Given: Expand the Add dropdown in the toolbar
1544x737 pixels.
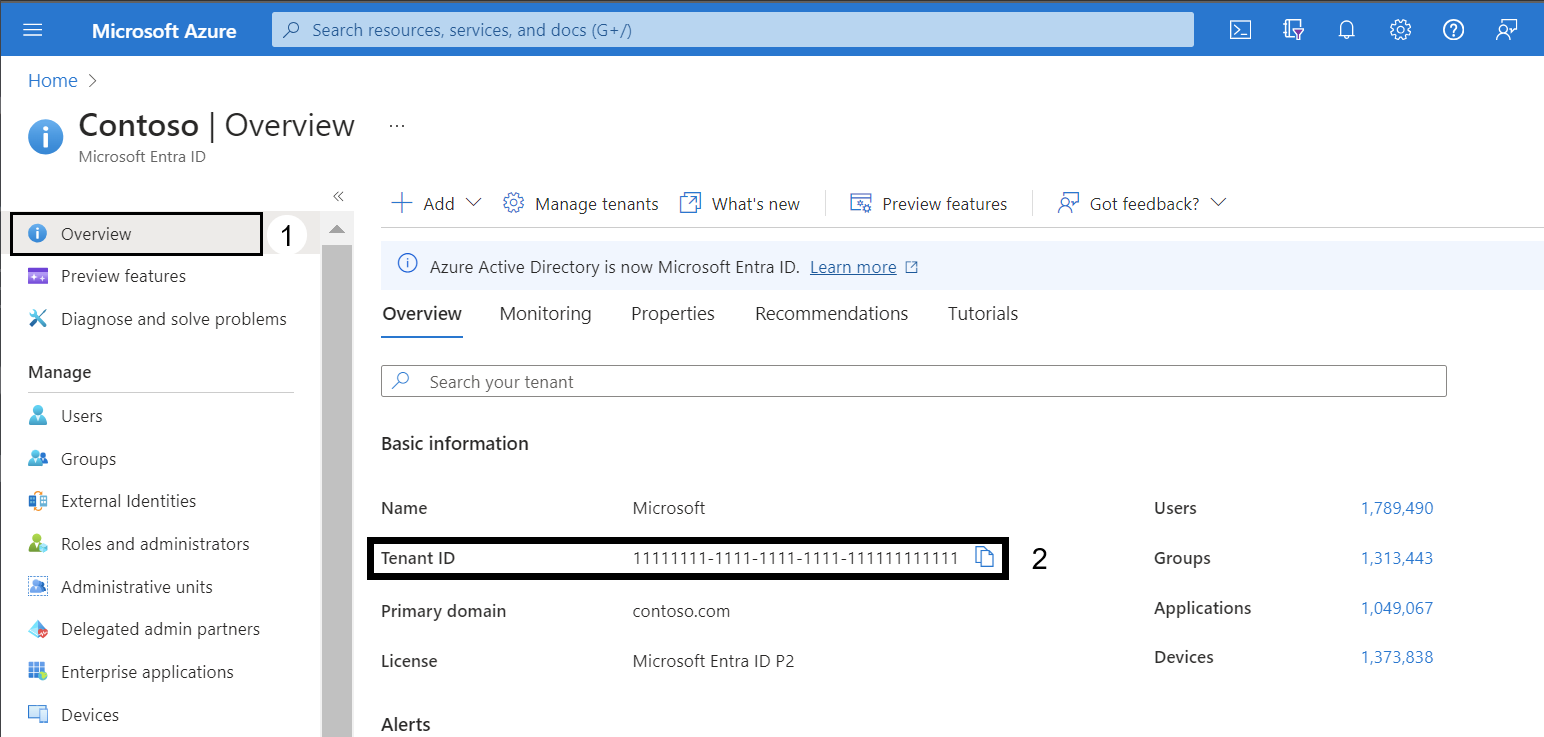Looking at the screenshot, I should click(x=436, y=203).
